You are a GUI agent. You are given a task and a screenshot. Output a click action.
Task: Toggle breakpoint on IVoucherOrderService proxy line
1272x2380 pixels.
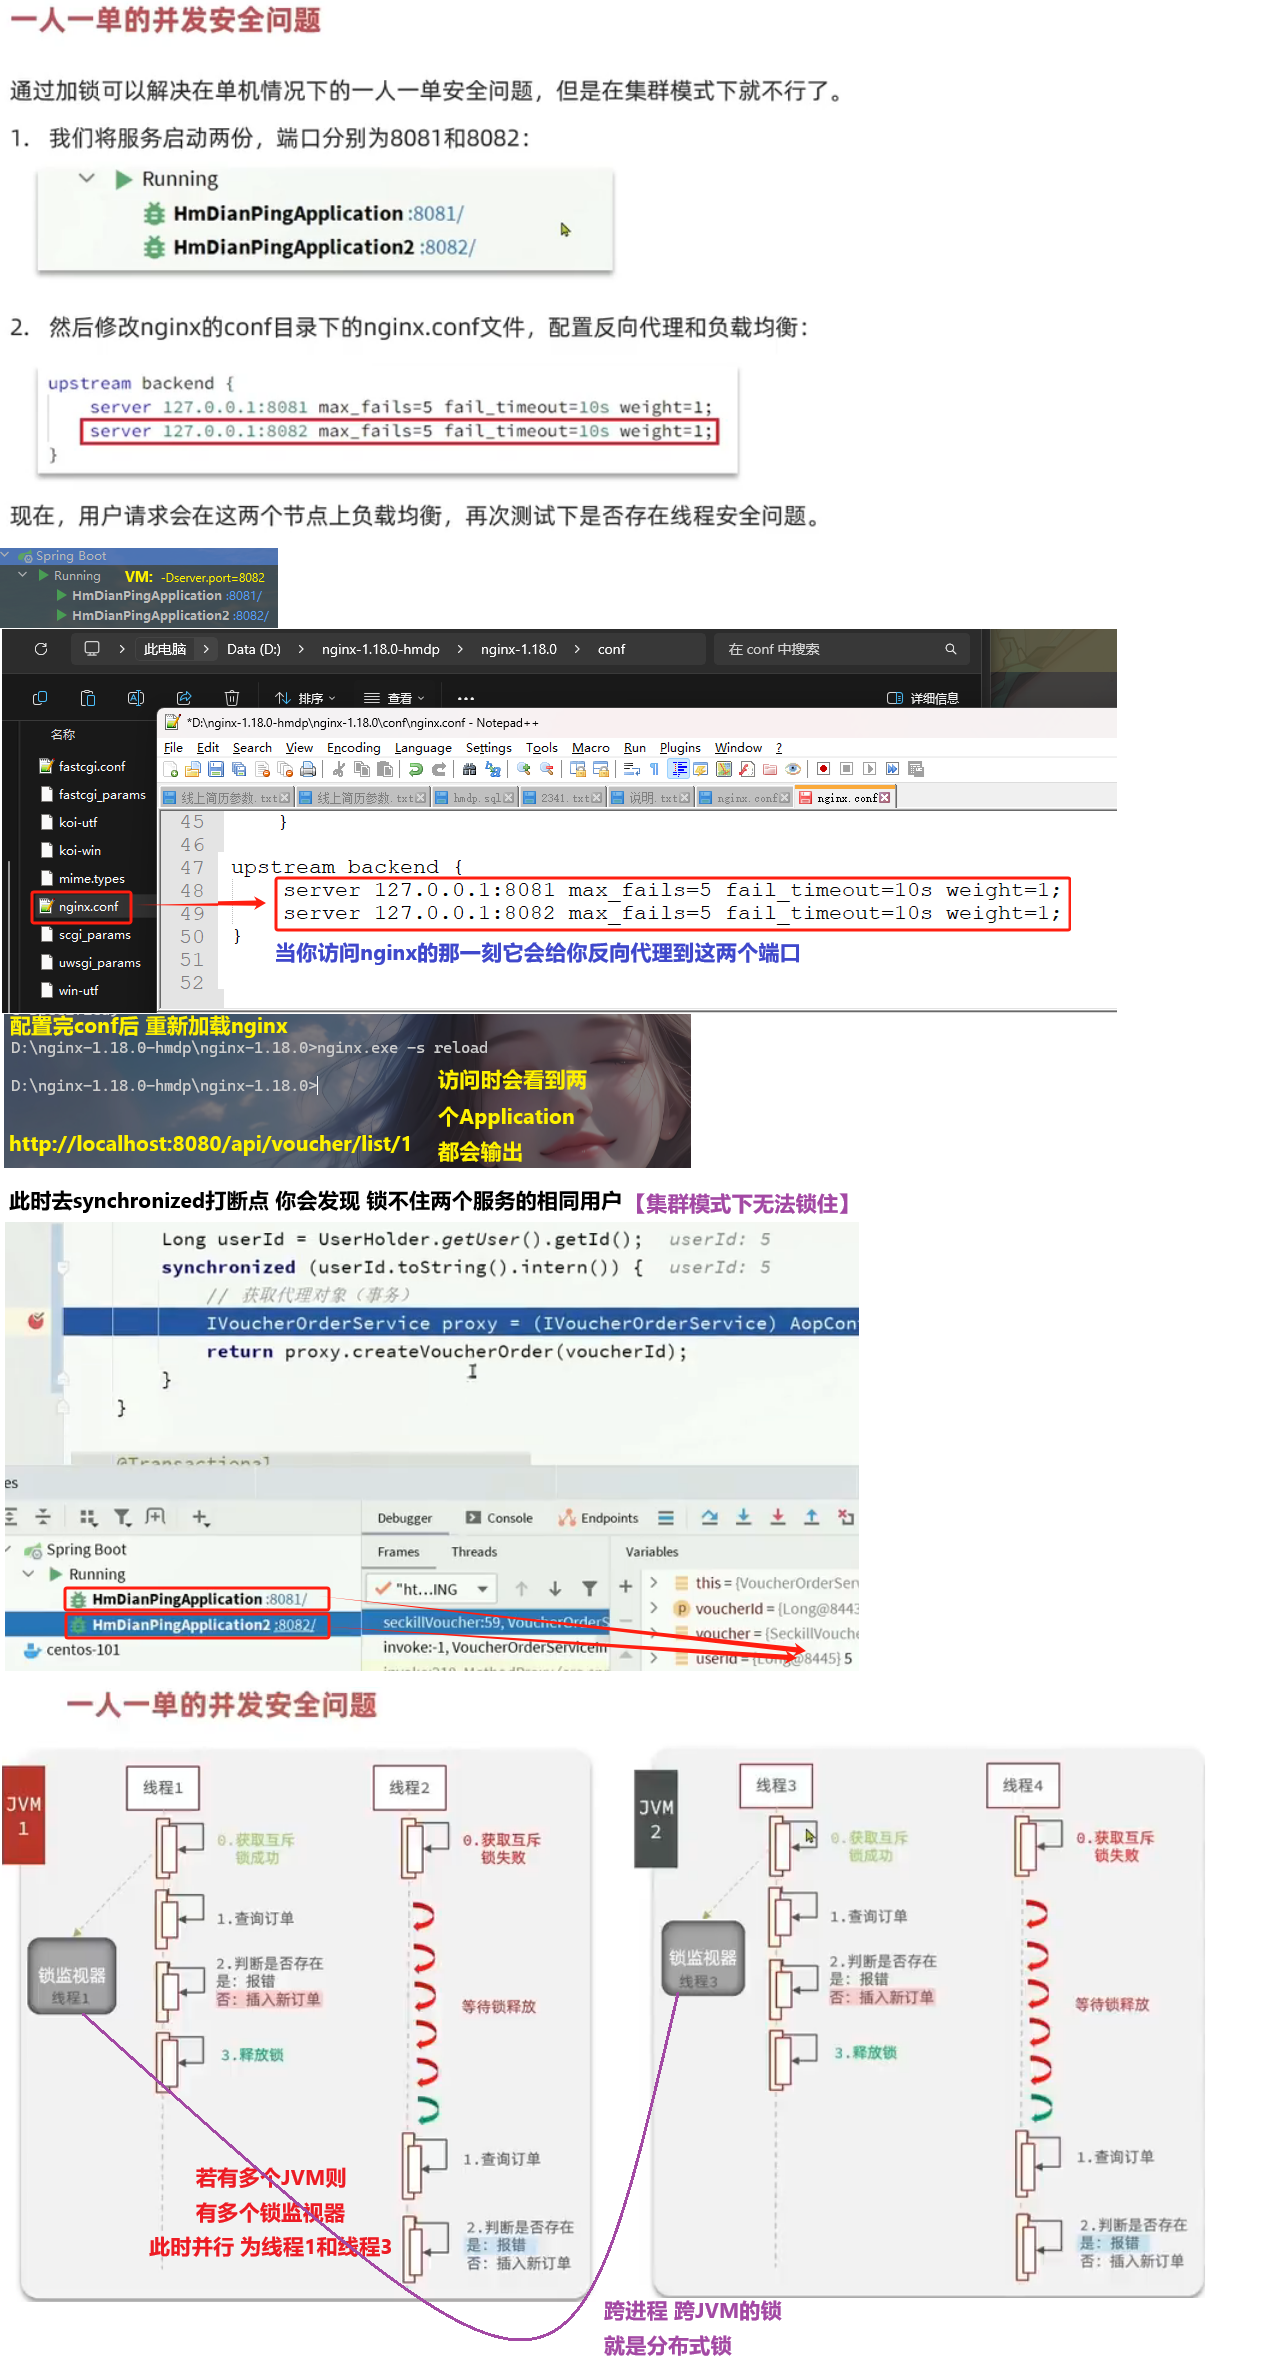click(x=36, y=1322)
